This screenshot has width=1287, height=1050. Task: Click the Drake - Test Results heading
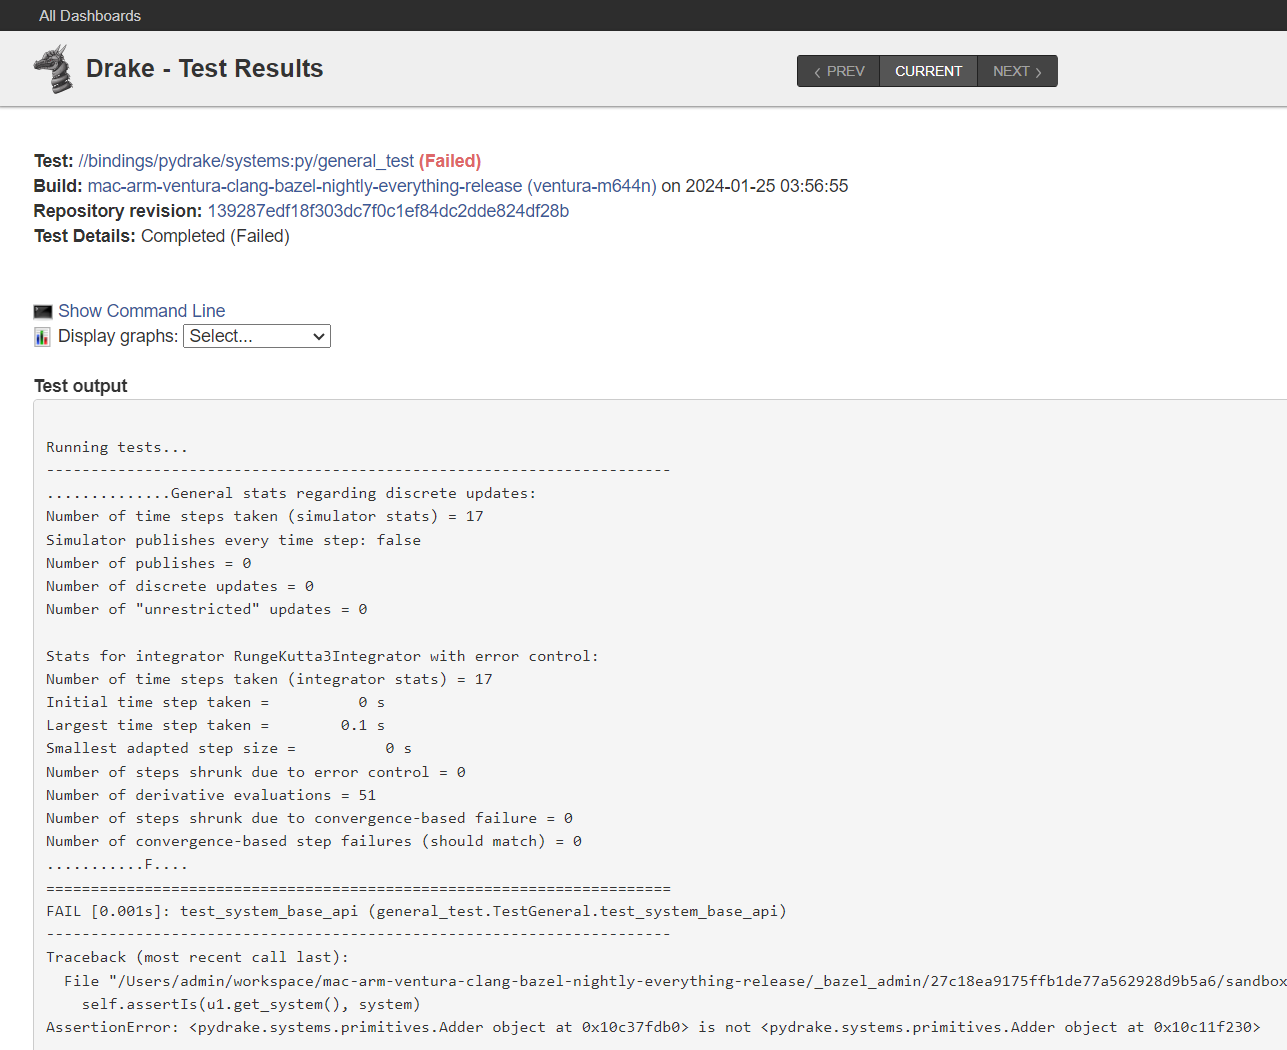(x=204, y=69)
